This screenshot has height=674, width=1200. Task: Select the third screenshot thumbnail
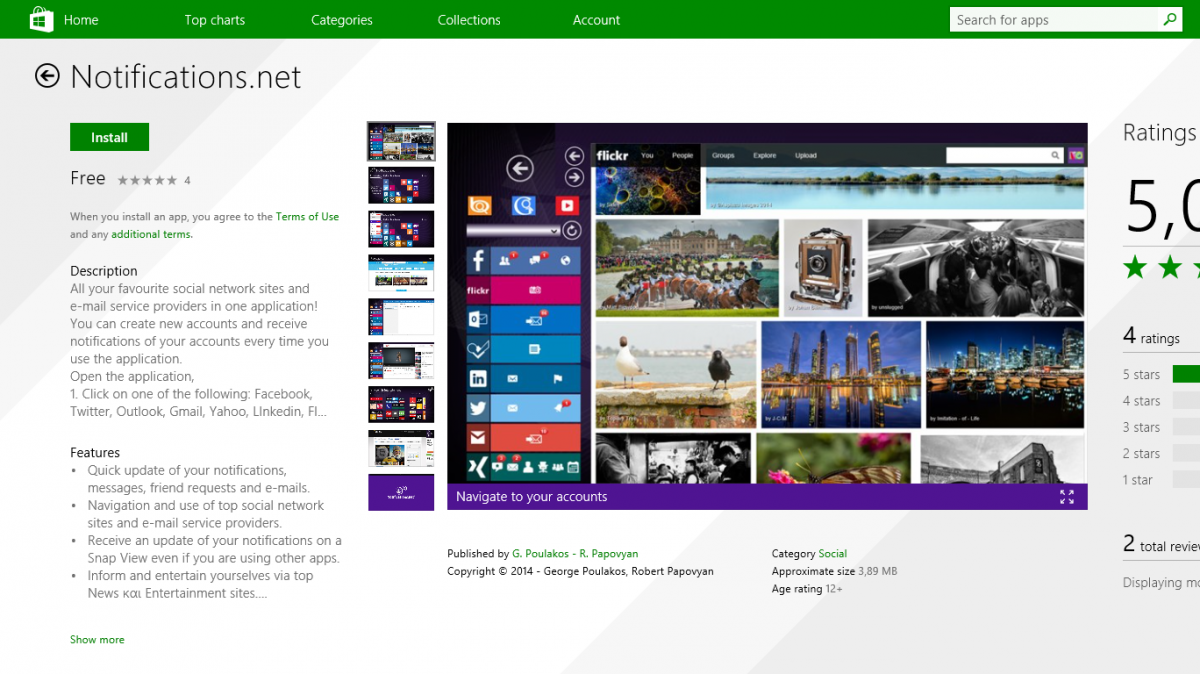401,229
